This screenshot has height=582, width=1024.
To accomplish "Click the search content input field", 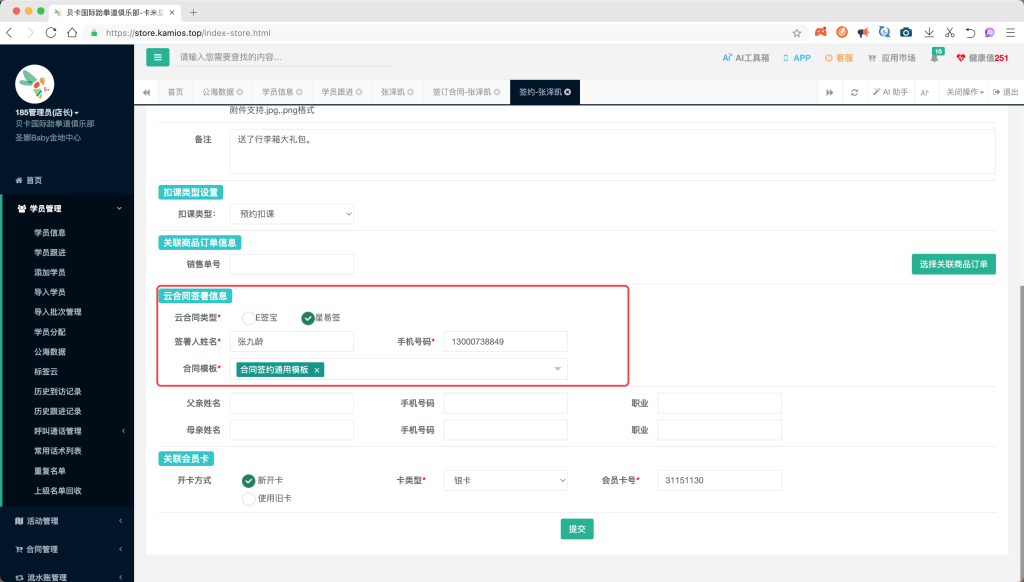I will [281, 57].
